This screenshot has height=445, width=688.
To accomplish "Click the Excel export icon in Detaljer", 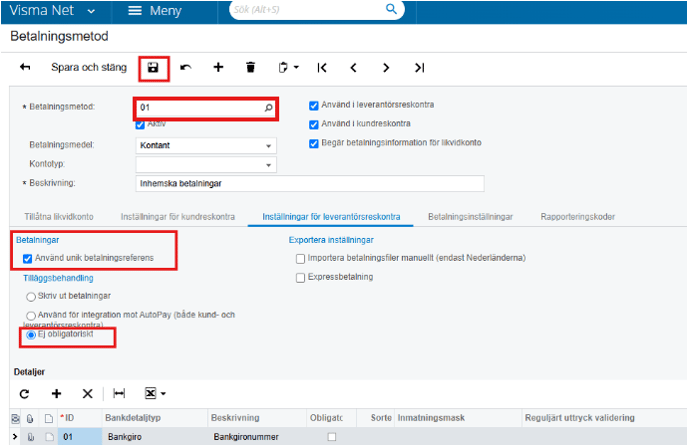I will [x=150, y=393].
